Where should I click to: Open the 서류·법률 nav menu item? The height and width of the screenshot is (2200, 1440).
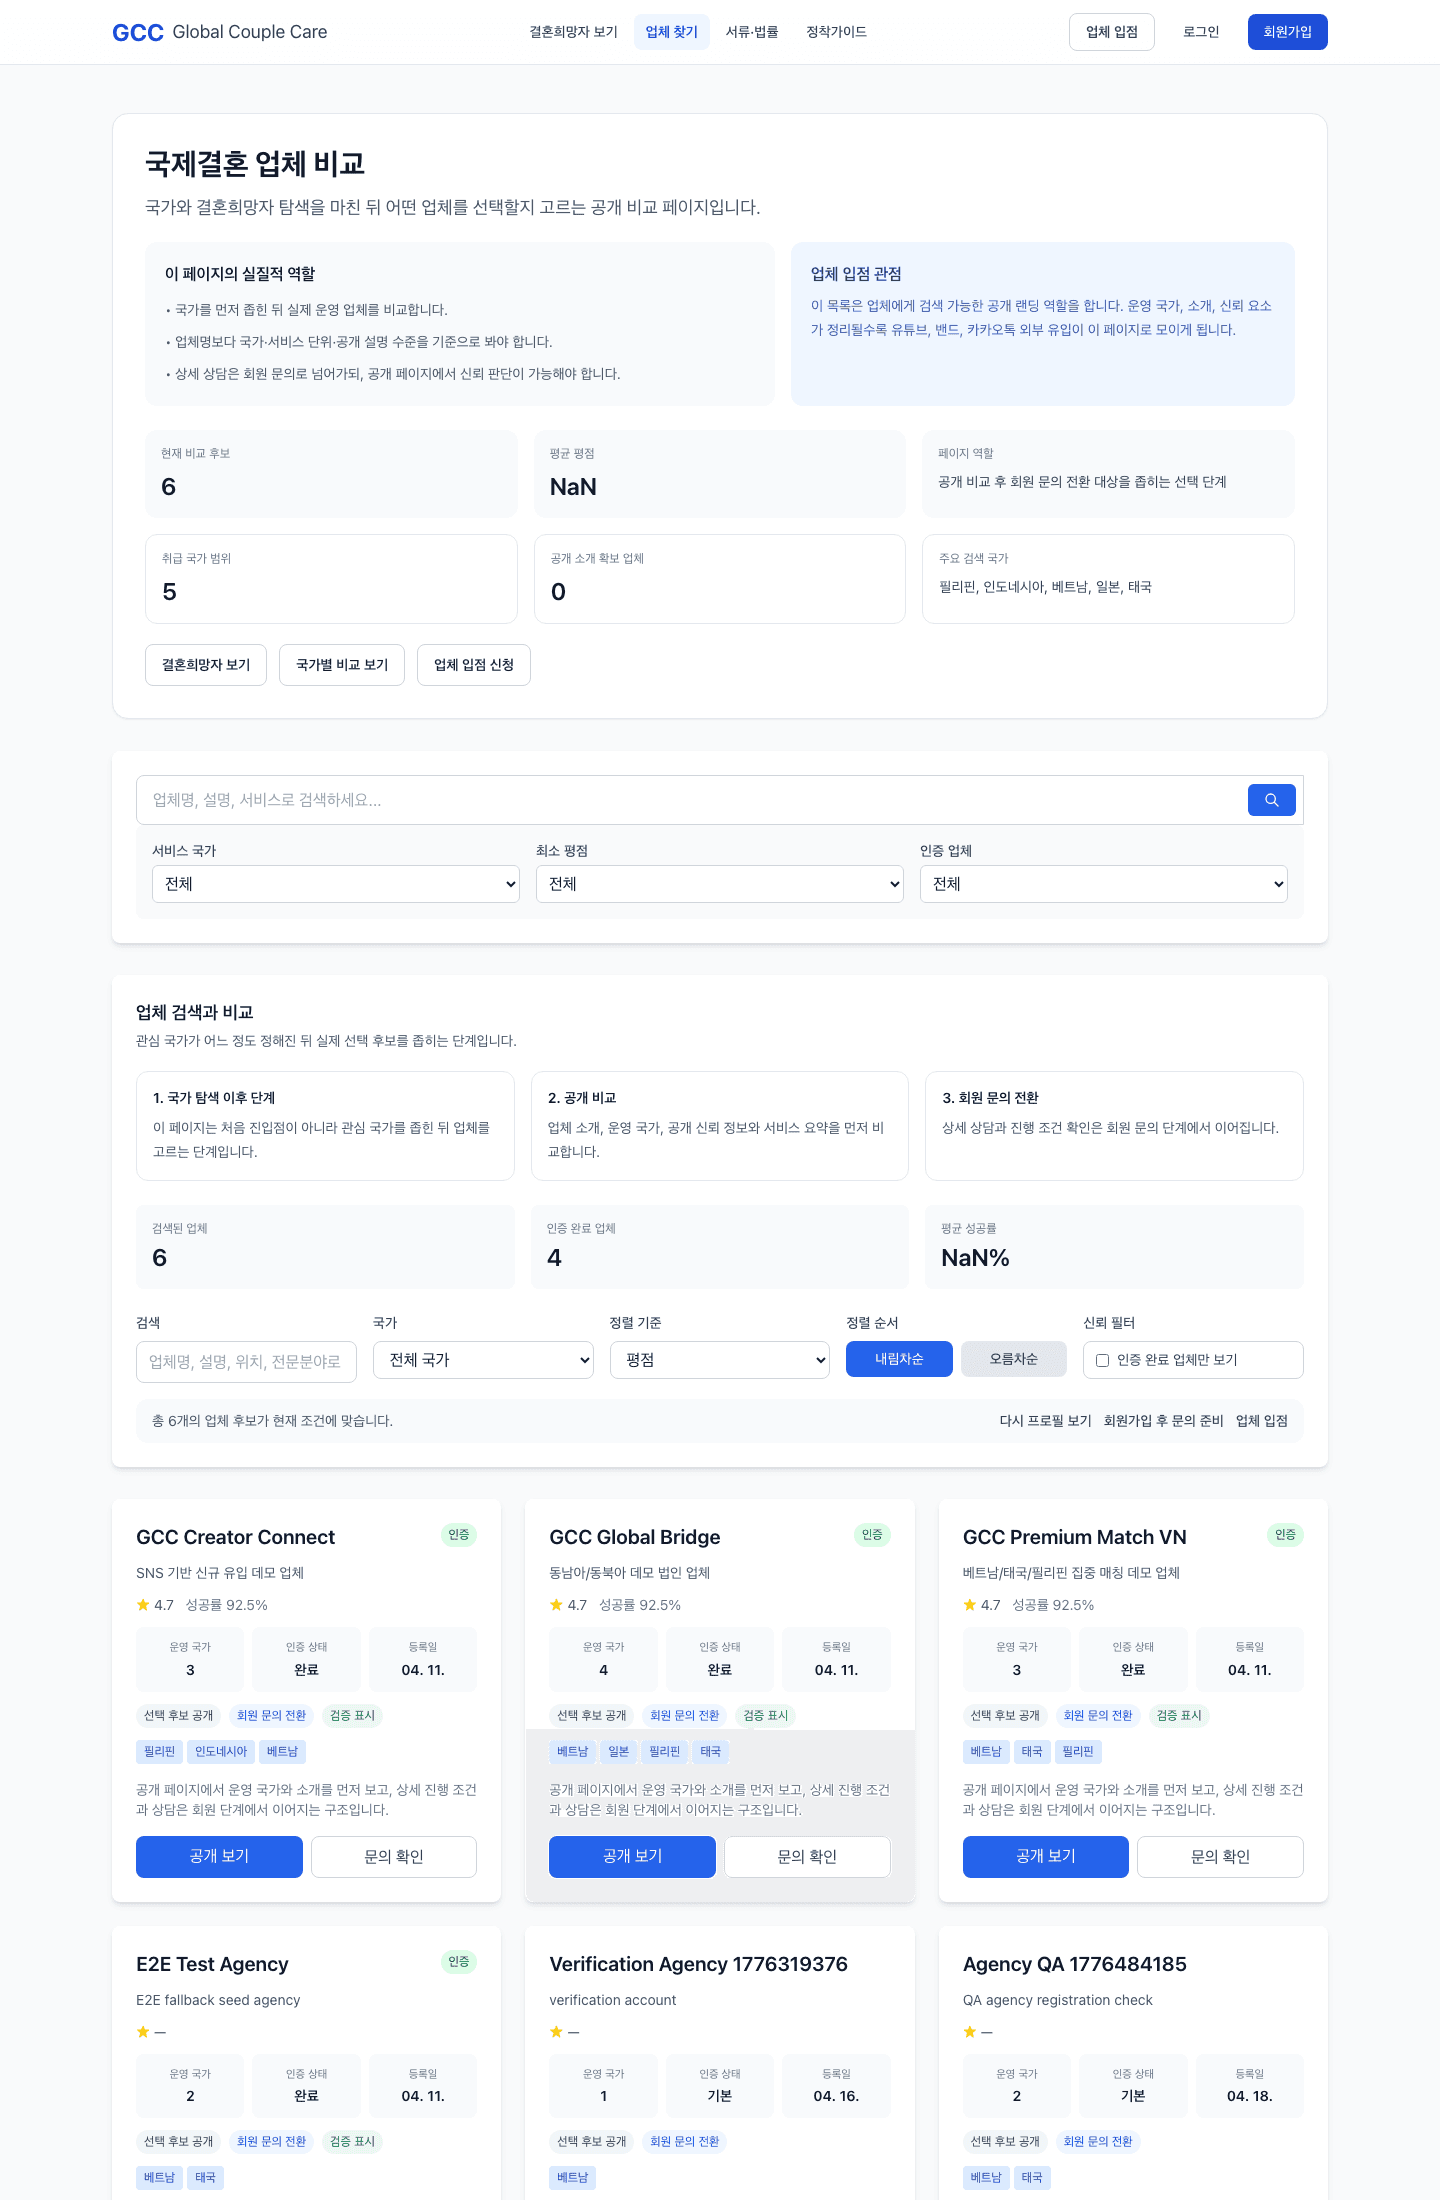click(752, 32)
